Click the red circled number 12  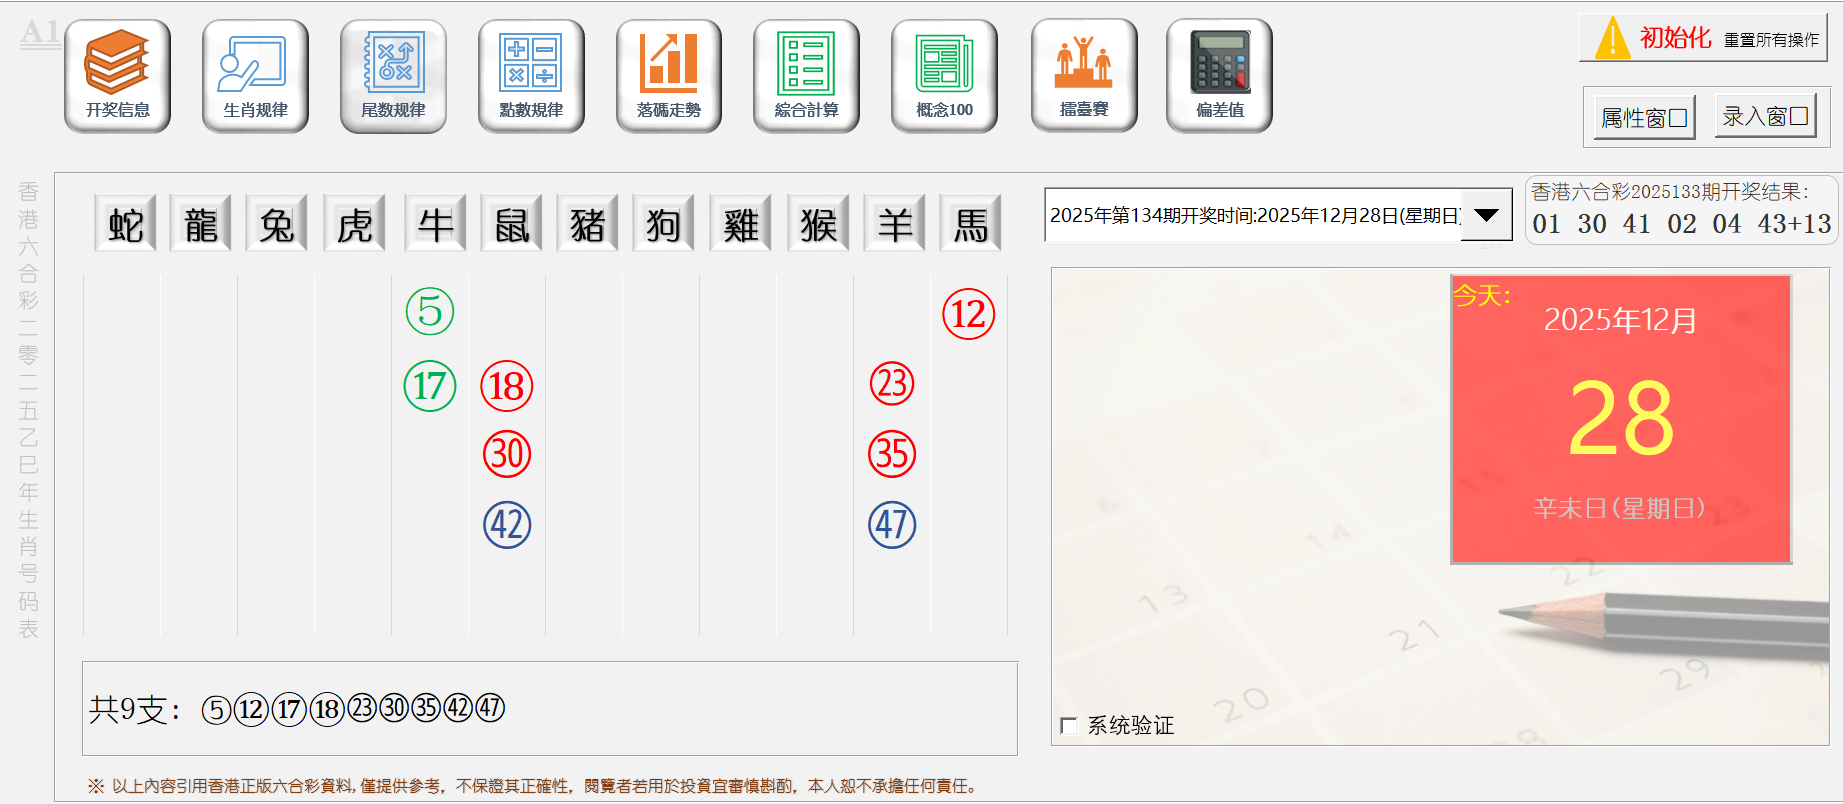click(968, 314)
